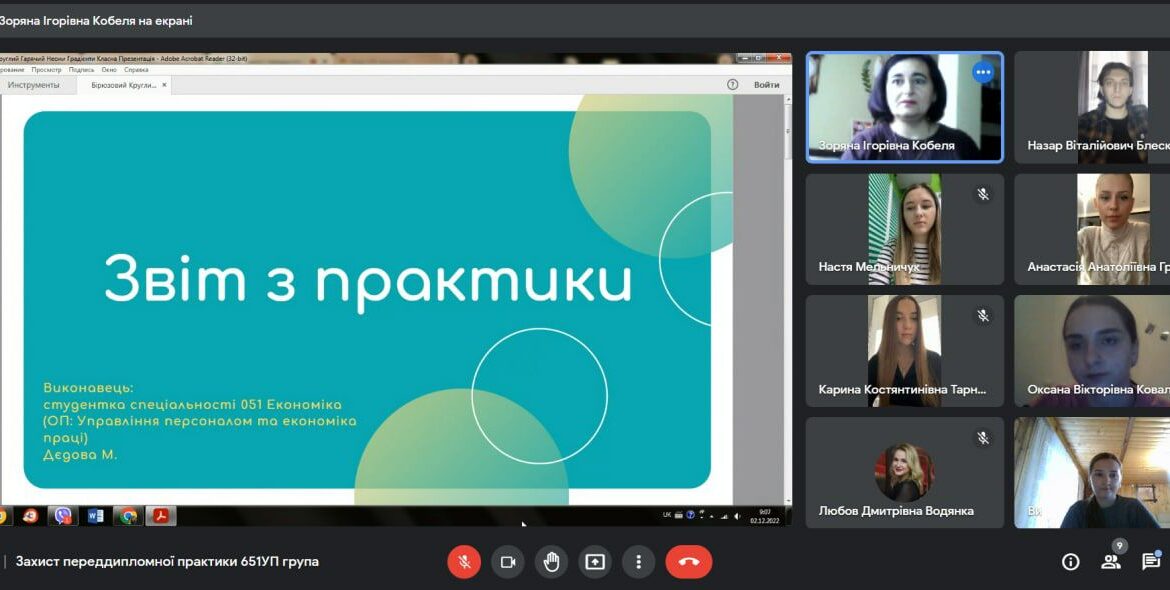Open meeting details info icon

[x=1071, y=562]
